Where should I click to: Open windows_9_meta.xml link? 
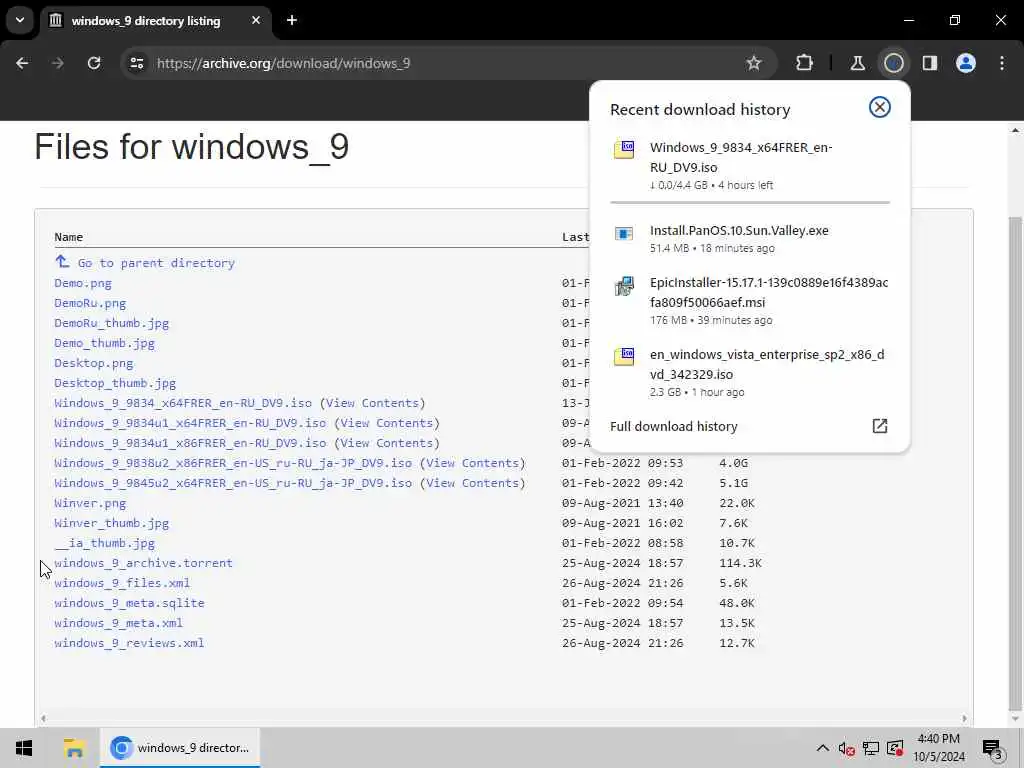point(118,623)
